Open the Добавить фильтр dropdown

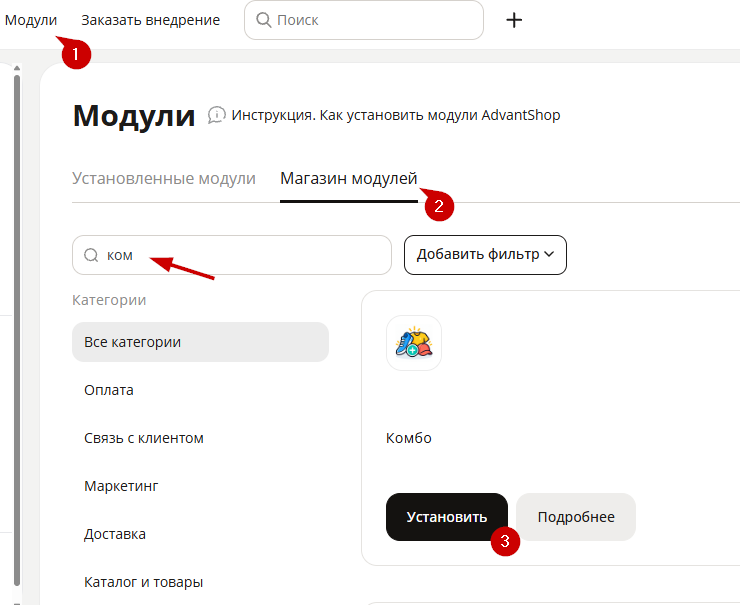tap(485, 255)
